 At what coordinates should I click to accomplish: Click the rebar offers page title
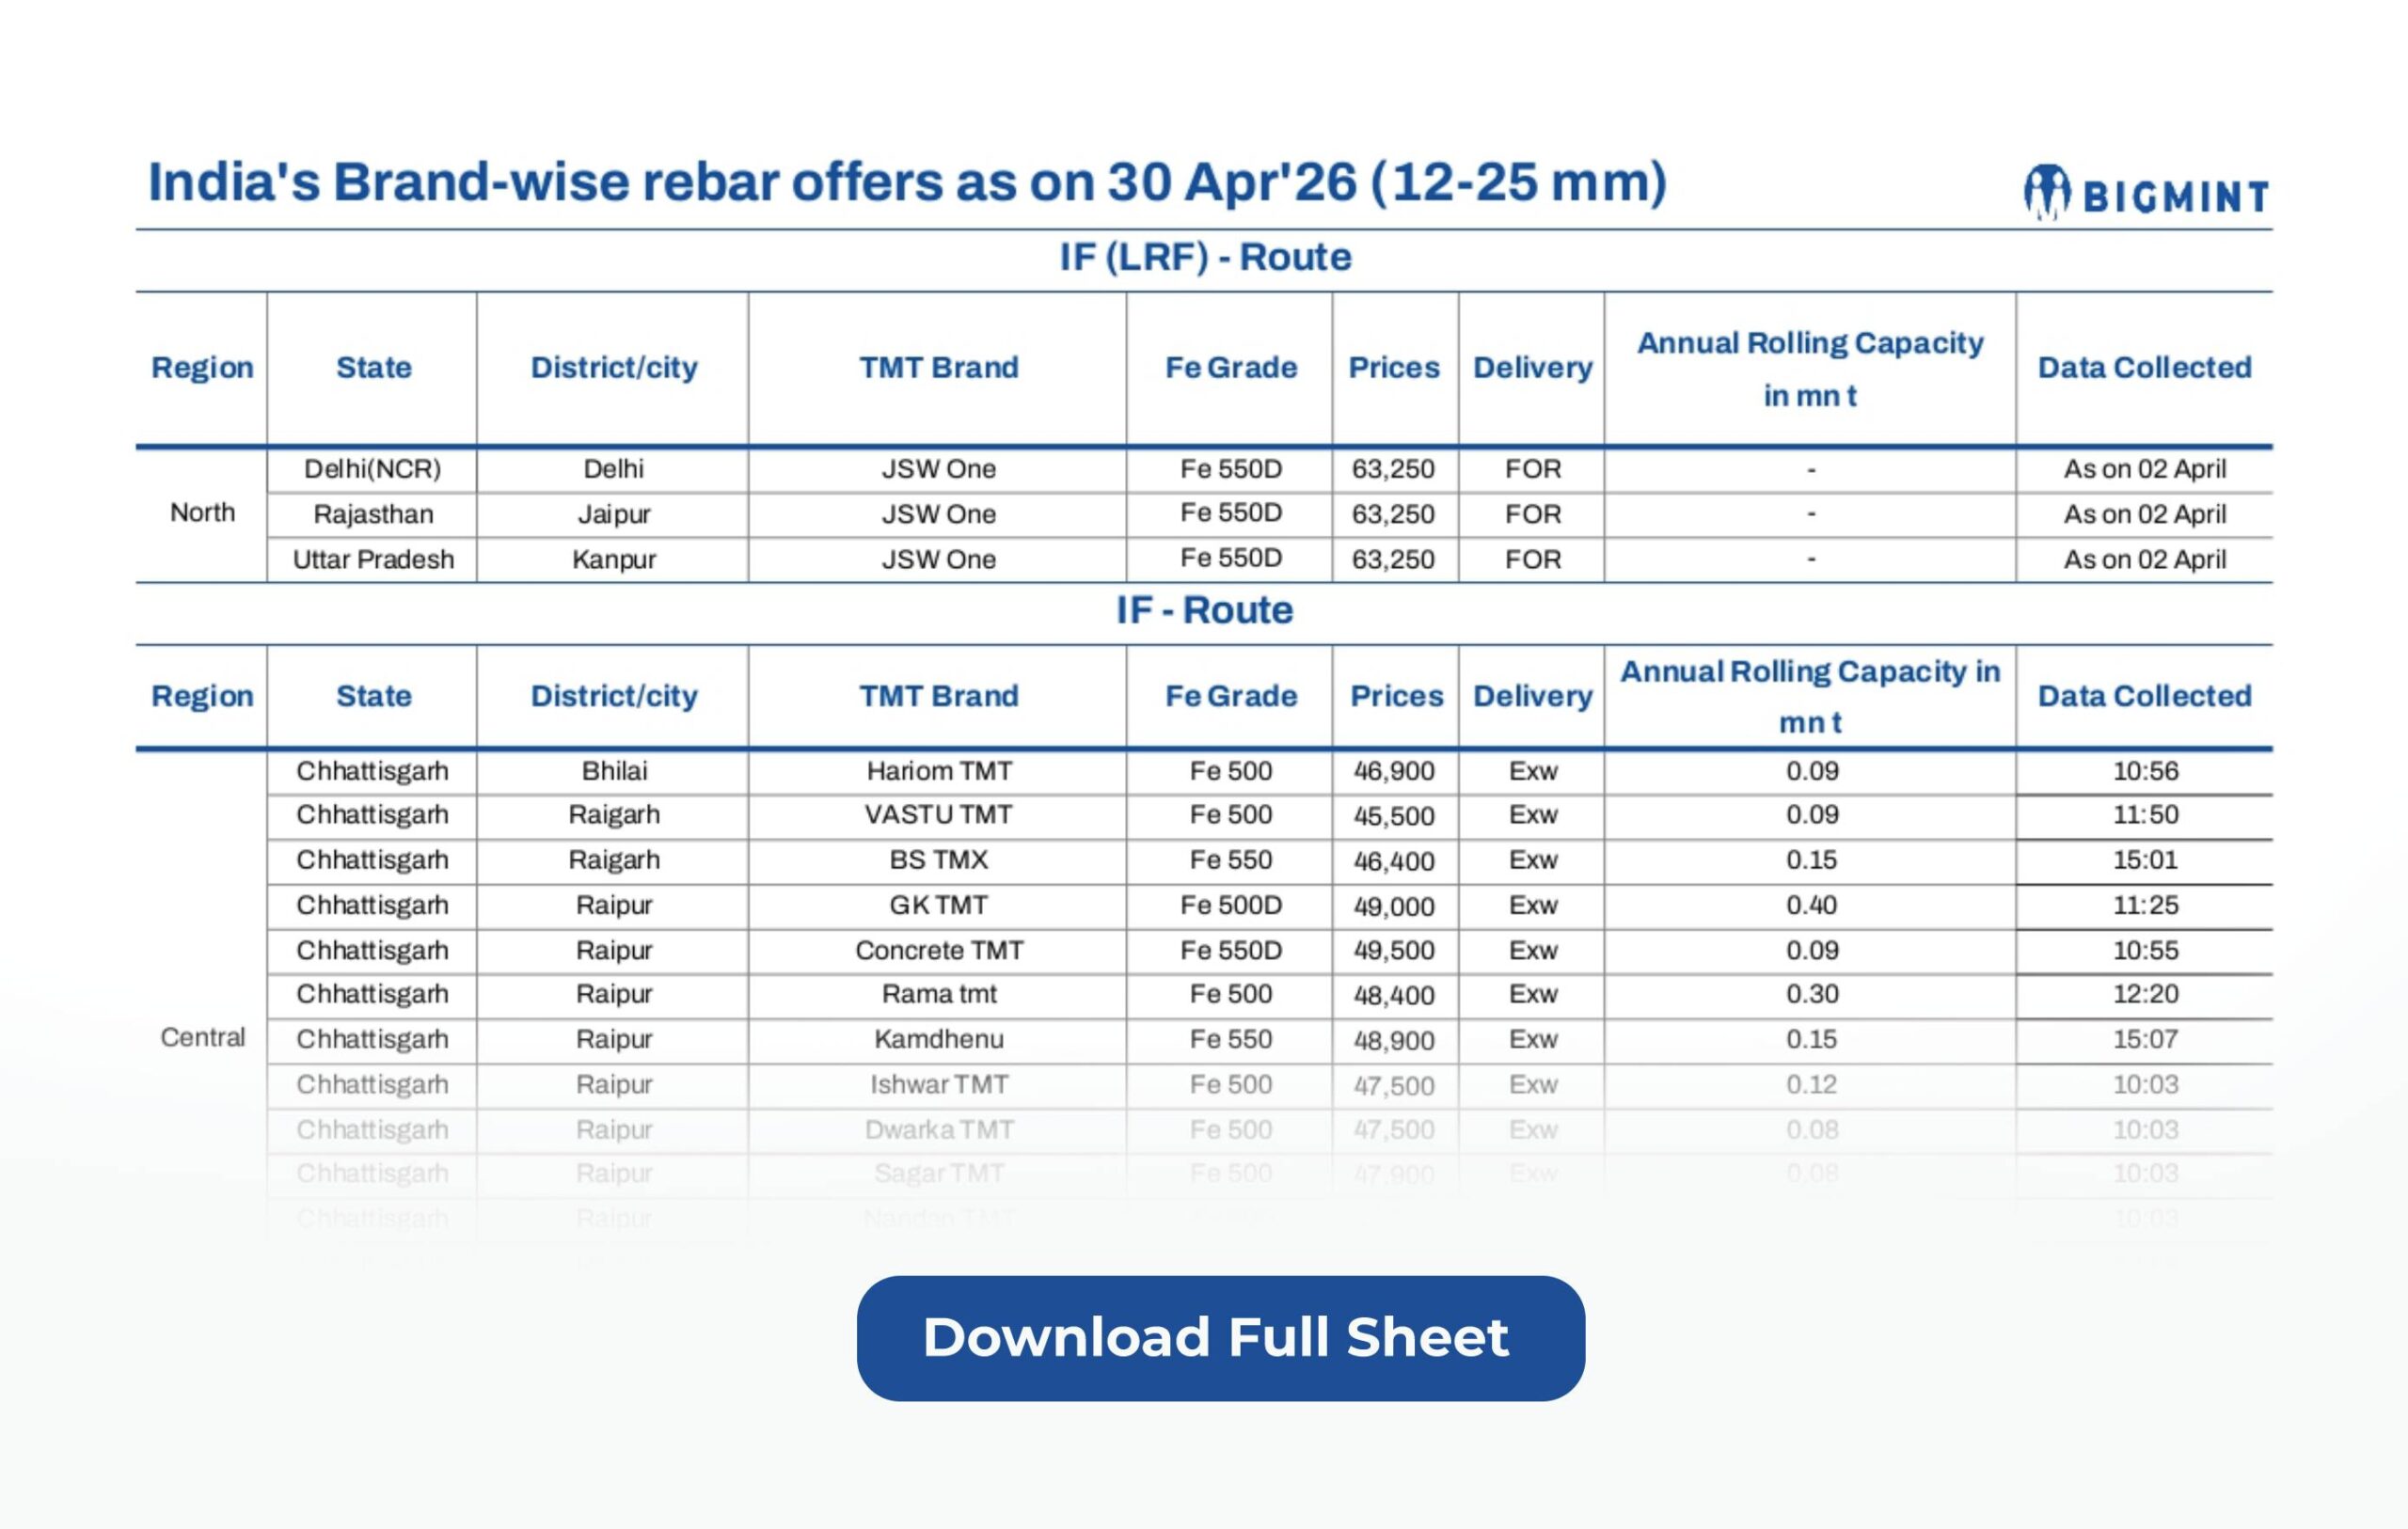pyautogui.click(x=907, y=182)
